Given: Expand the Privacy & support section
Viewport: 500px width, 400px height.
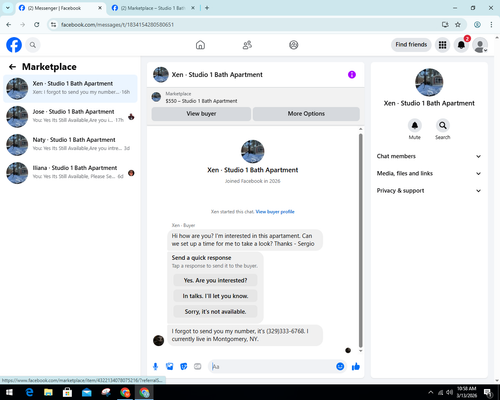Looking at the screenshot, I should pos(429,191).
